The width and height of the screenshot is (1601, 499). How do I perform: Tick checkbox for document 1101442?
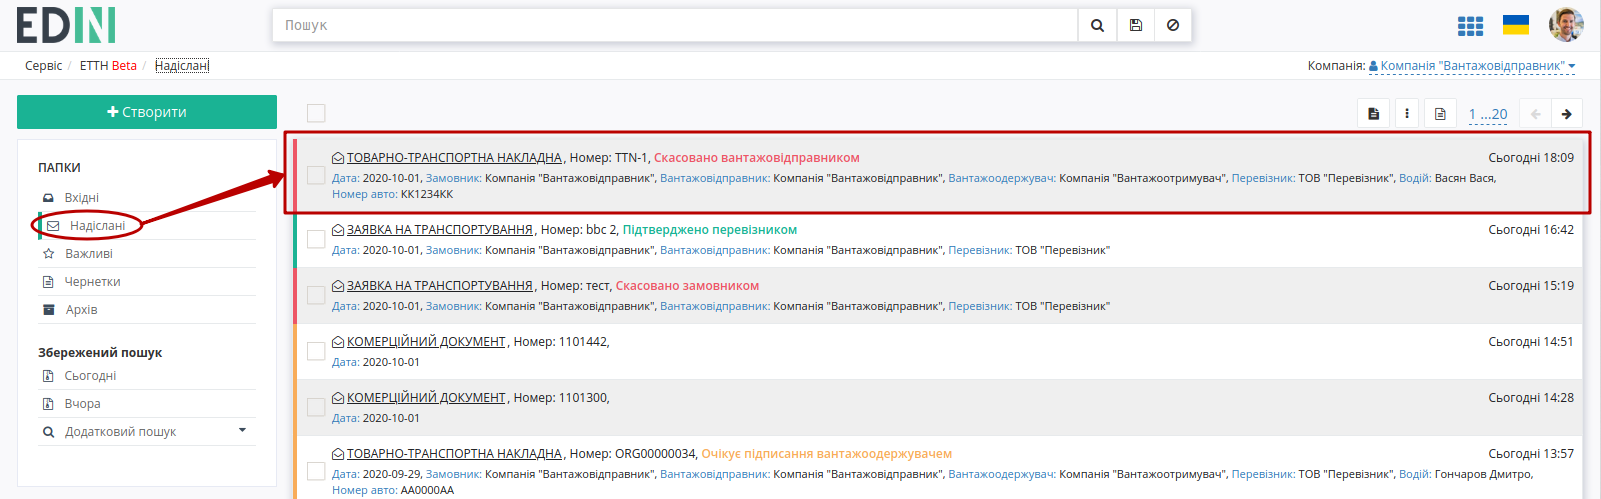click(x=316, y=351)
